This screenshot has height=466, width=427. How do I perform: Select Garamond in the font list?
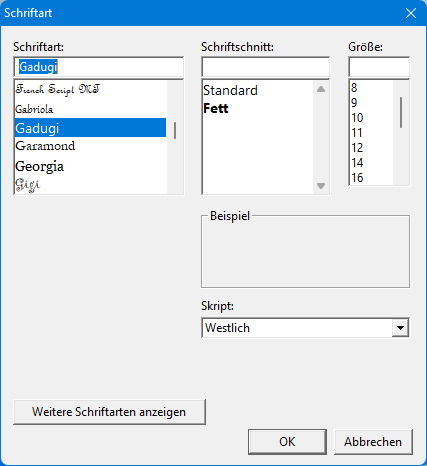90,146
